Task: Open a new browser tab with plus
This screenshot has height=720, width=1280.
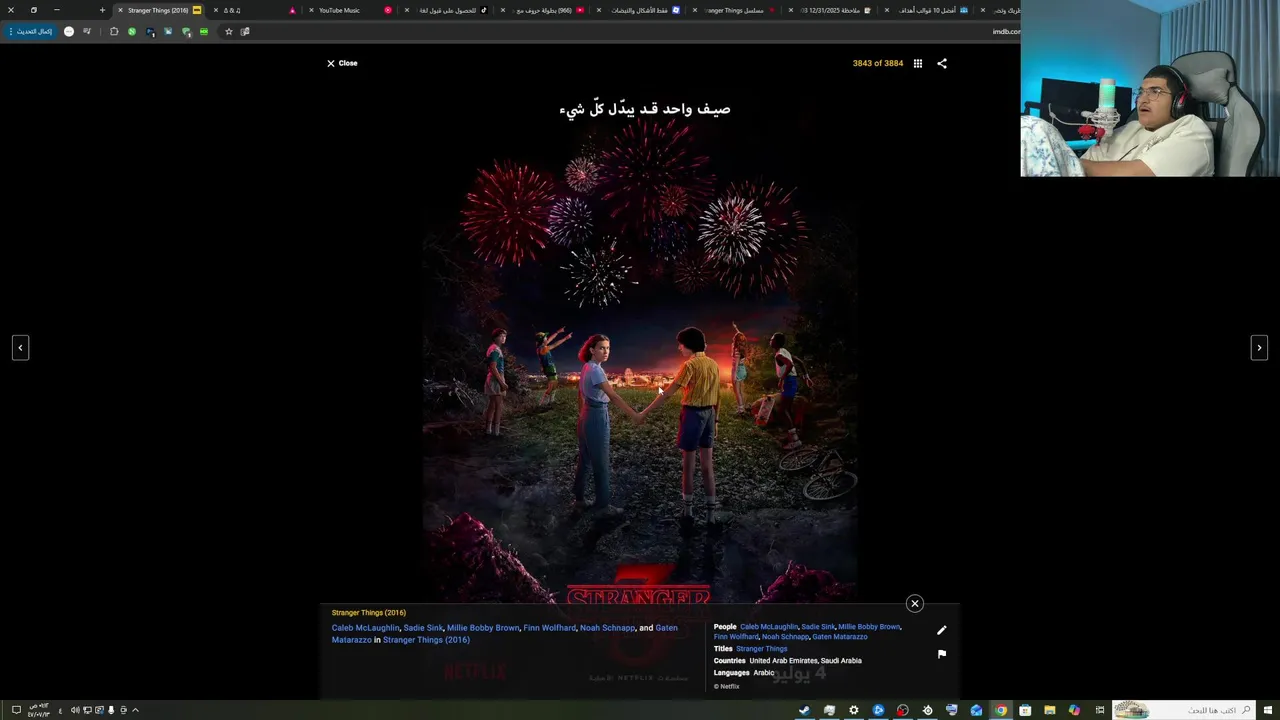Action: click(101, 10)
